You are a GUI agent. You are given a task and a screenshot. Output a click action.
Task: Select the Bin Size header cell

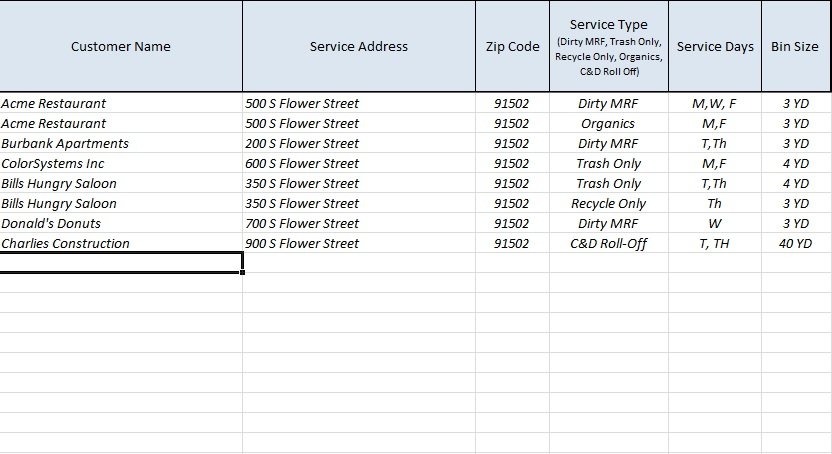(x=795, y=46)
